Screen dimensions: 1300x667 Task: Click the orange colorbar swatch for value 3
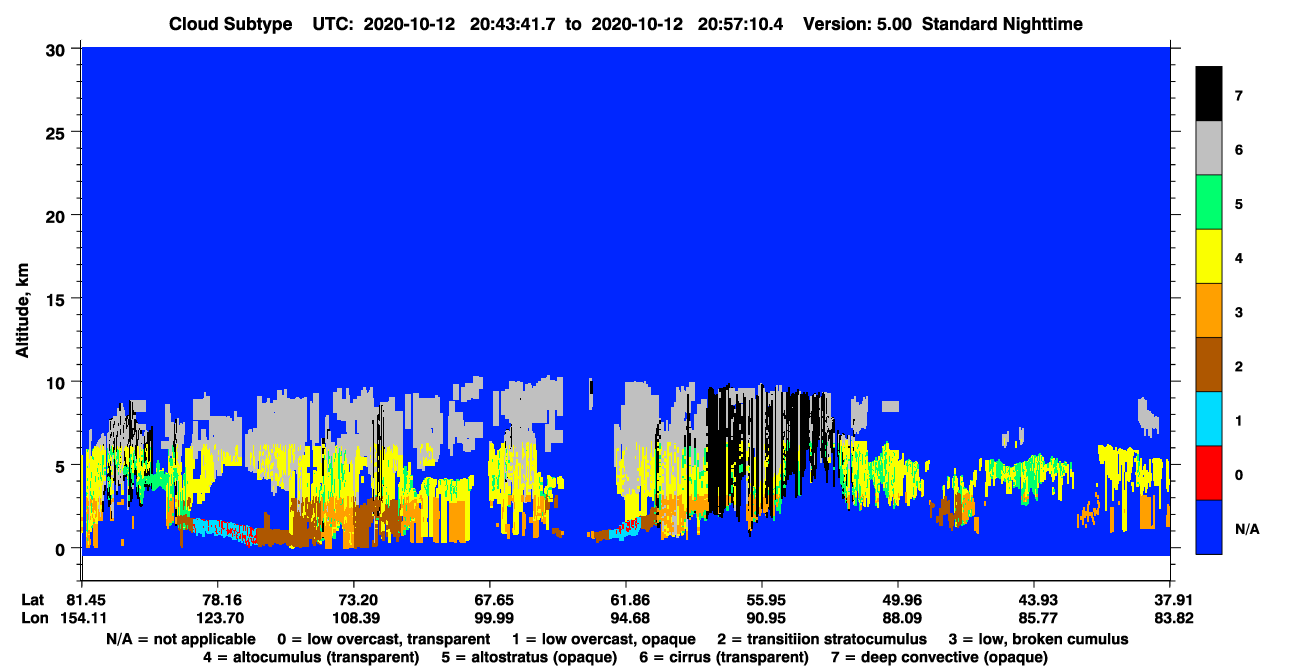[x=1209, y=311]
